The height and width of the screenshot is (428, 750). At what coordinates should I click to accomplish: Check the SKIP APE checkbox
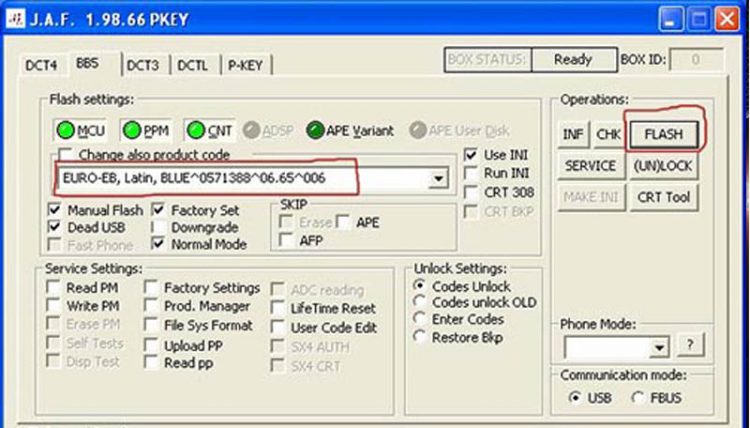(x=343, y=222)
